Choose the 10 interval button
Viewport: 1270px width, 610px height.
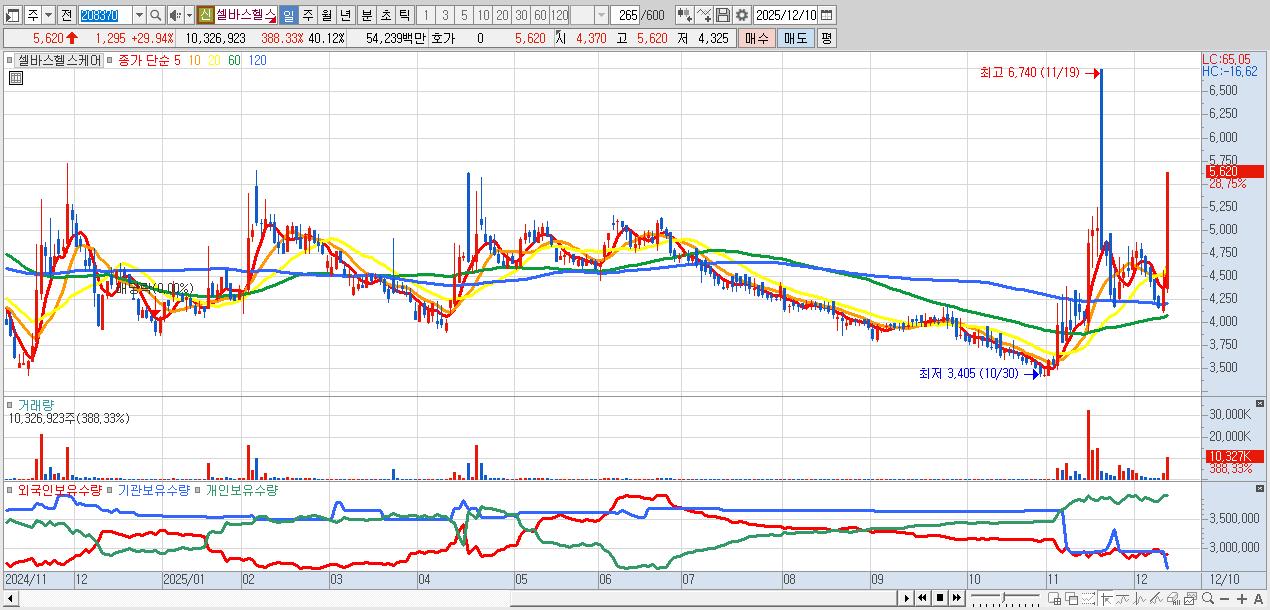481,16
